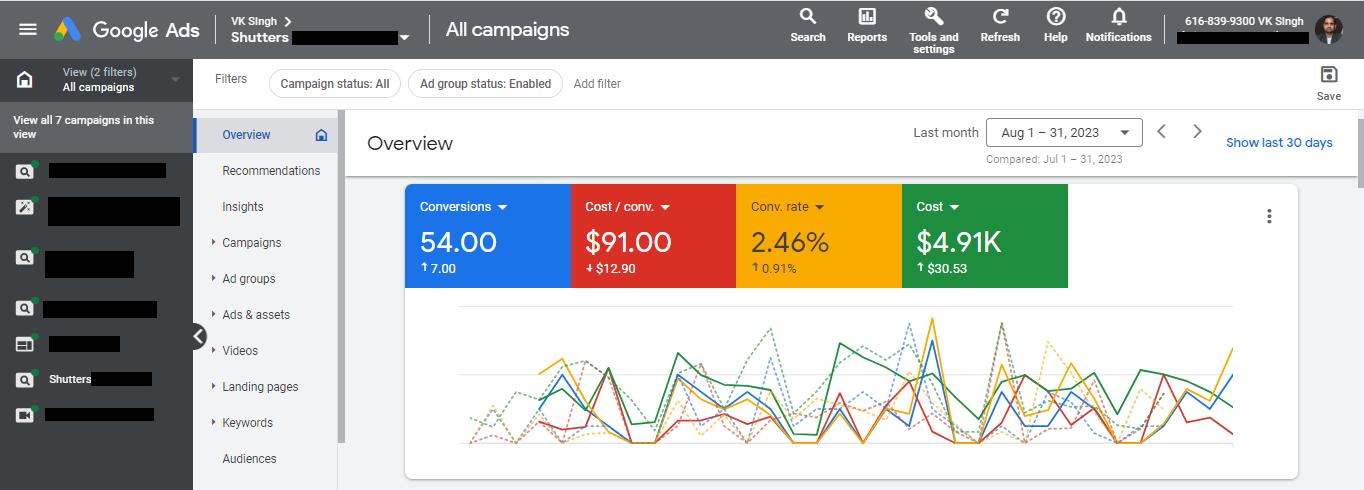Open the hamburger main menu
This screenshot has height=490, width=1364.
pyautogui.click(x=28, y=29)
